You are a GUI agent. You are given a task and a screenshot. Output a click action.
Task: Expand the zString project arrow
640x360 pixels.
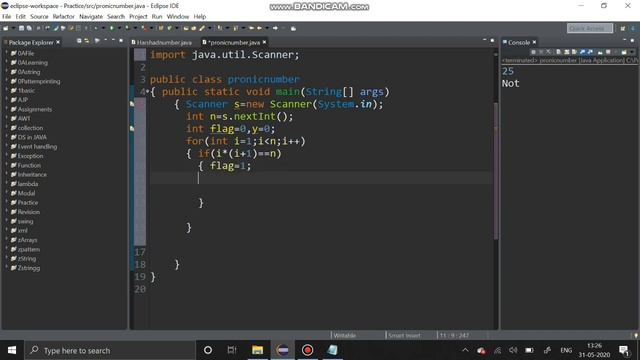tap(7, 258)
